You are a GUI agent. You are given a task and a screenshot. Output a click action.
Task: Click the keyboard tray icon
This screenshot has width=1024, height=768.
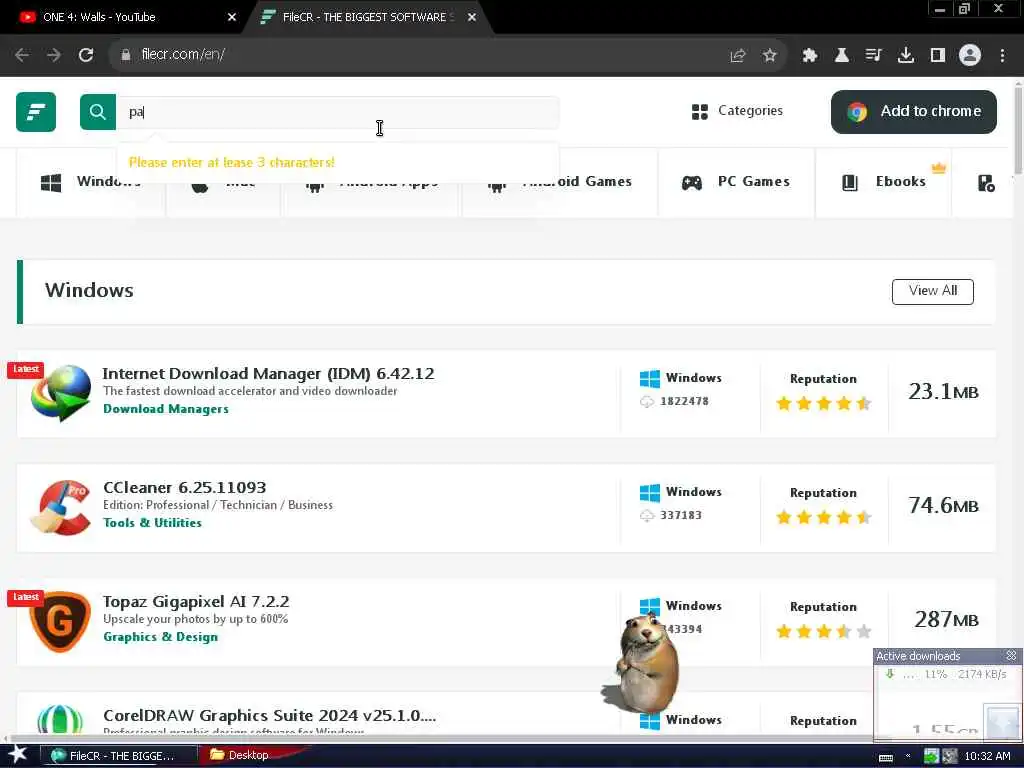coord(886,758)
